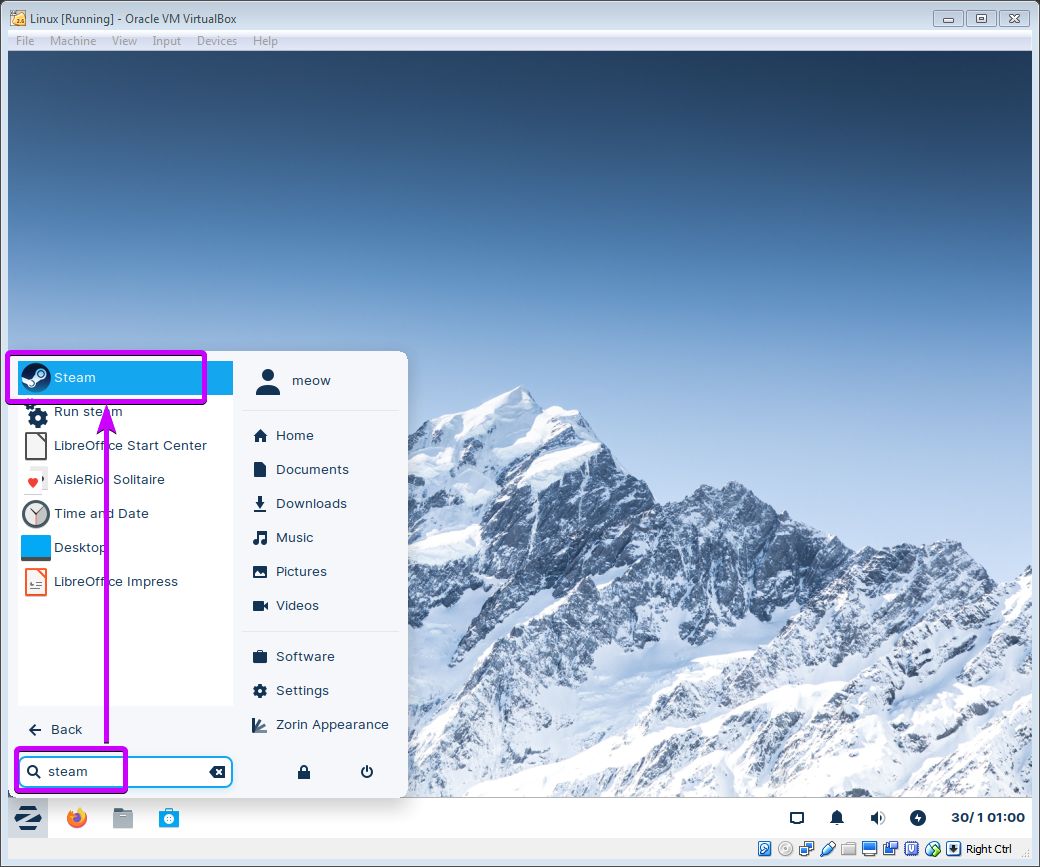Click VirtualBox network adapter indicator
Screen dimensions: 1040x867
coord(807,848)
